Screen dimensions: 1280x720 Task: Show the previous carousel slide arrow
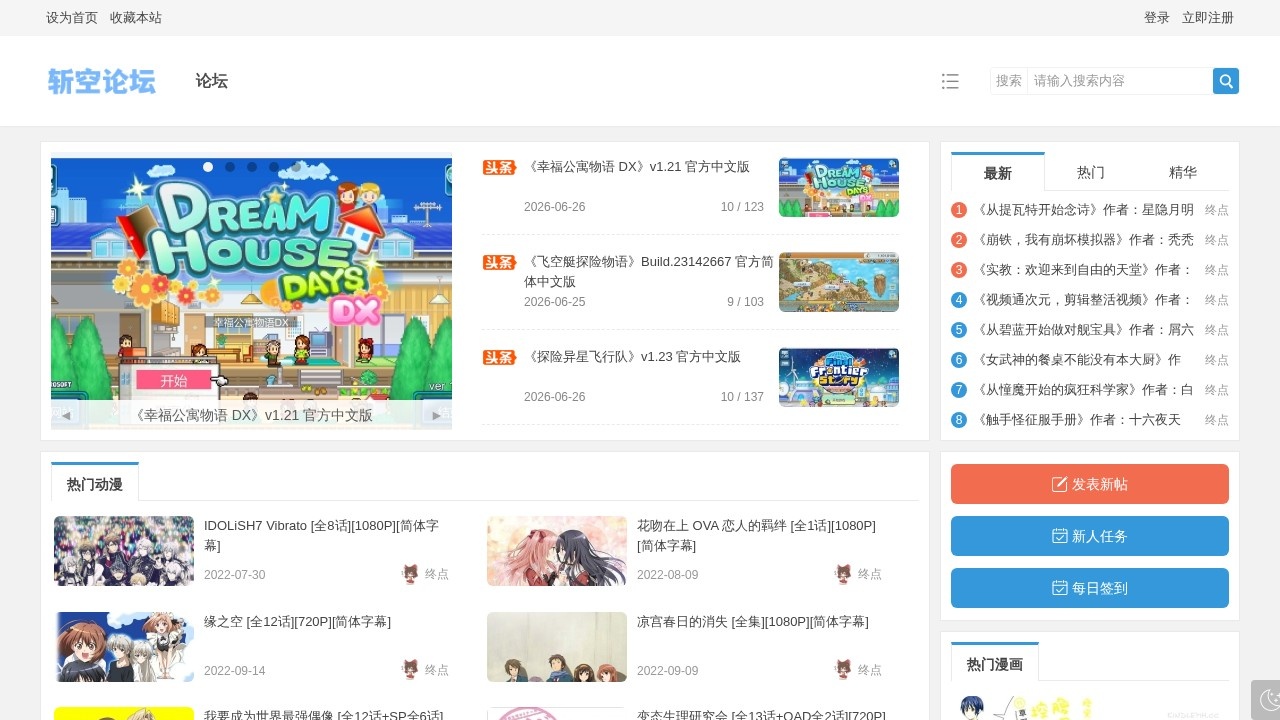[66, 415]
